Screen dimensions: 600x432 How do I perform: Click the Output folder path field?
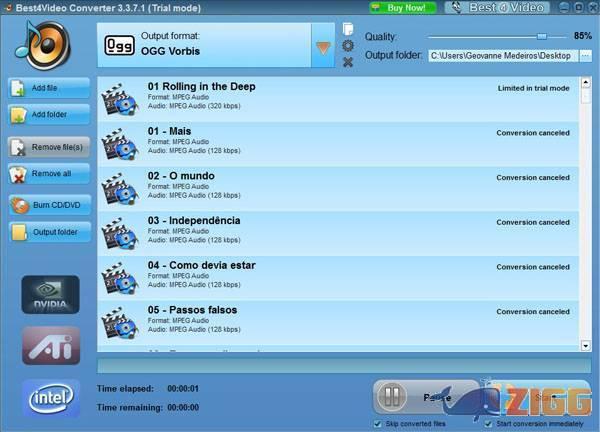[503, 56]
